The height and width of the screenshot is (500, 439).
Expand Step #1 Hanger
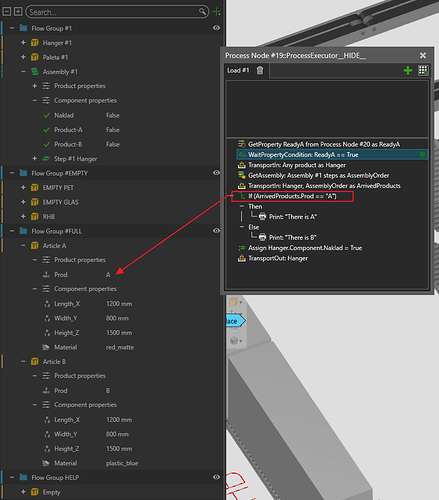pos(34,158)
